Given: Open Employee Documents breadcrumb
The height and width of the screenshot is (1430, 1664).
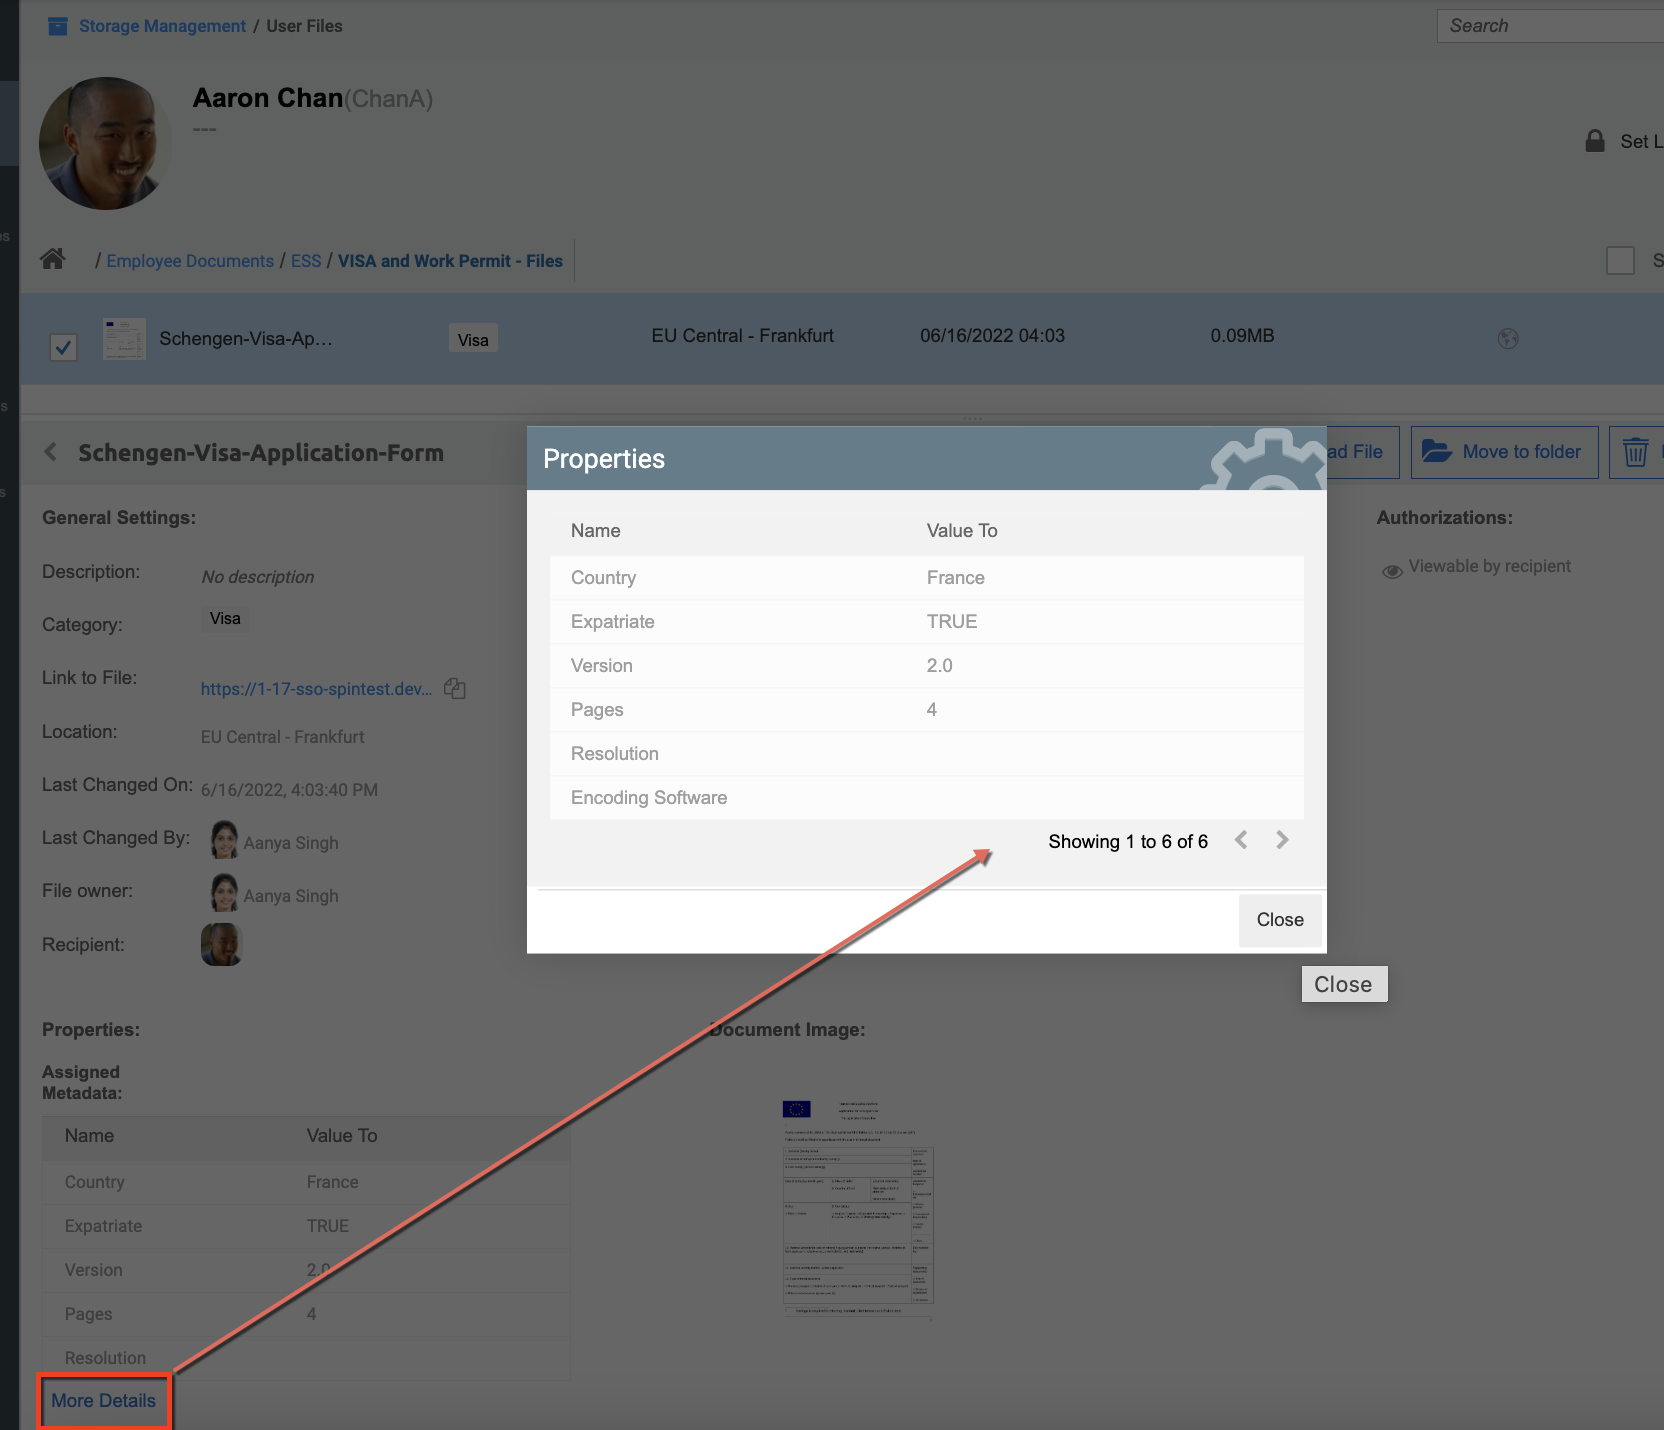Looking at the screenshot, I should 190,261.
